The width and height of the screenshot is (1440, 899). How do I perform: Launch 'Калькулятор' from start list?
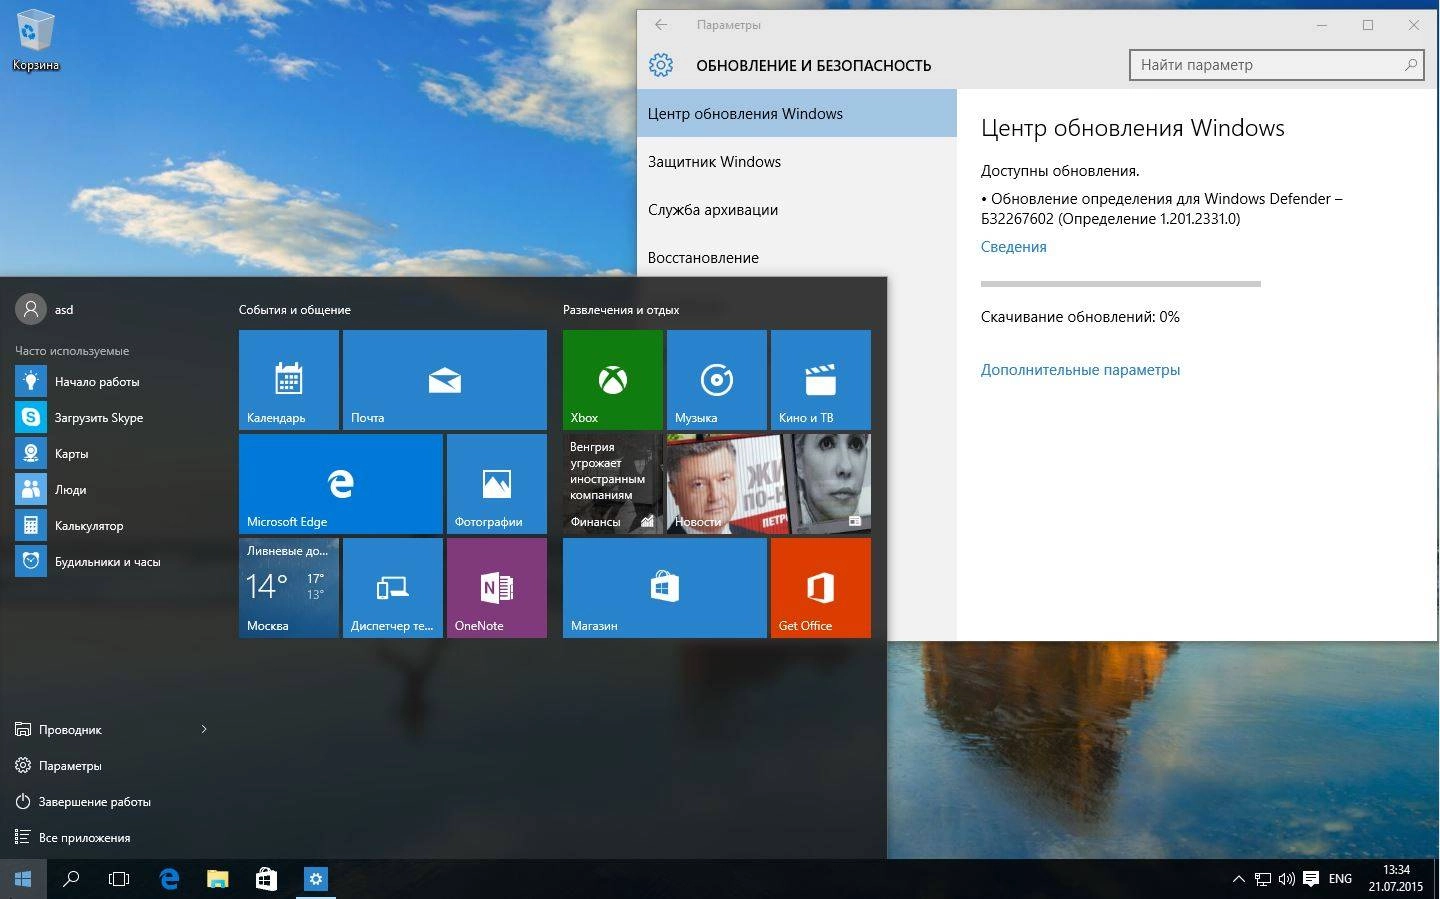[x=113, y=526]
